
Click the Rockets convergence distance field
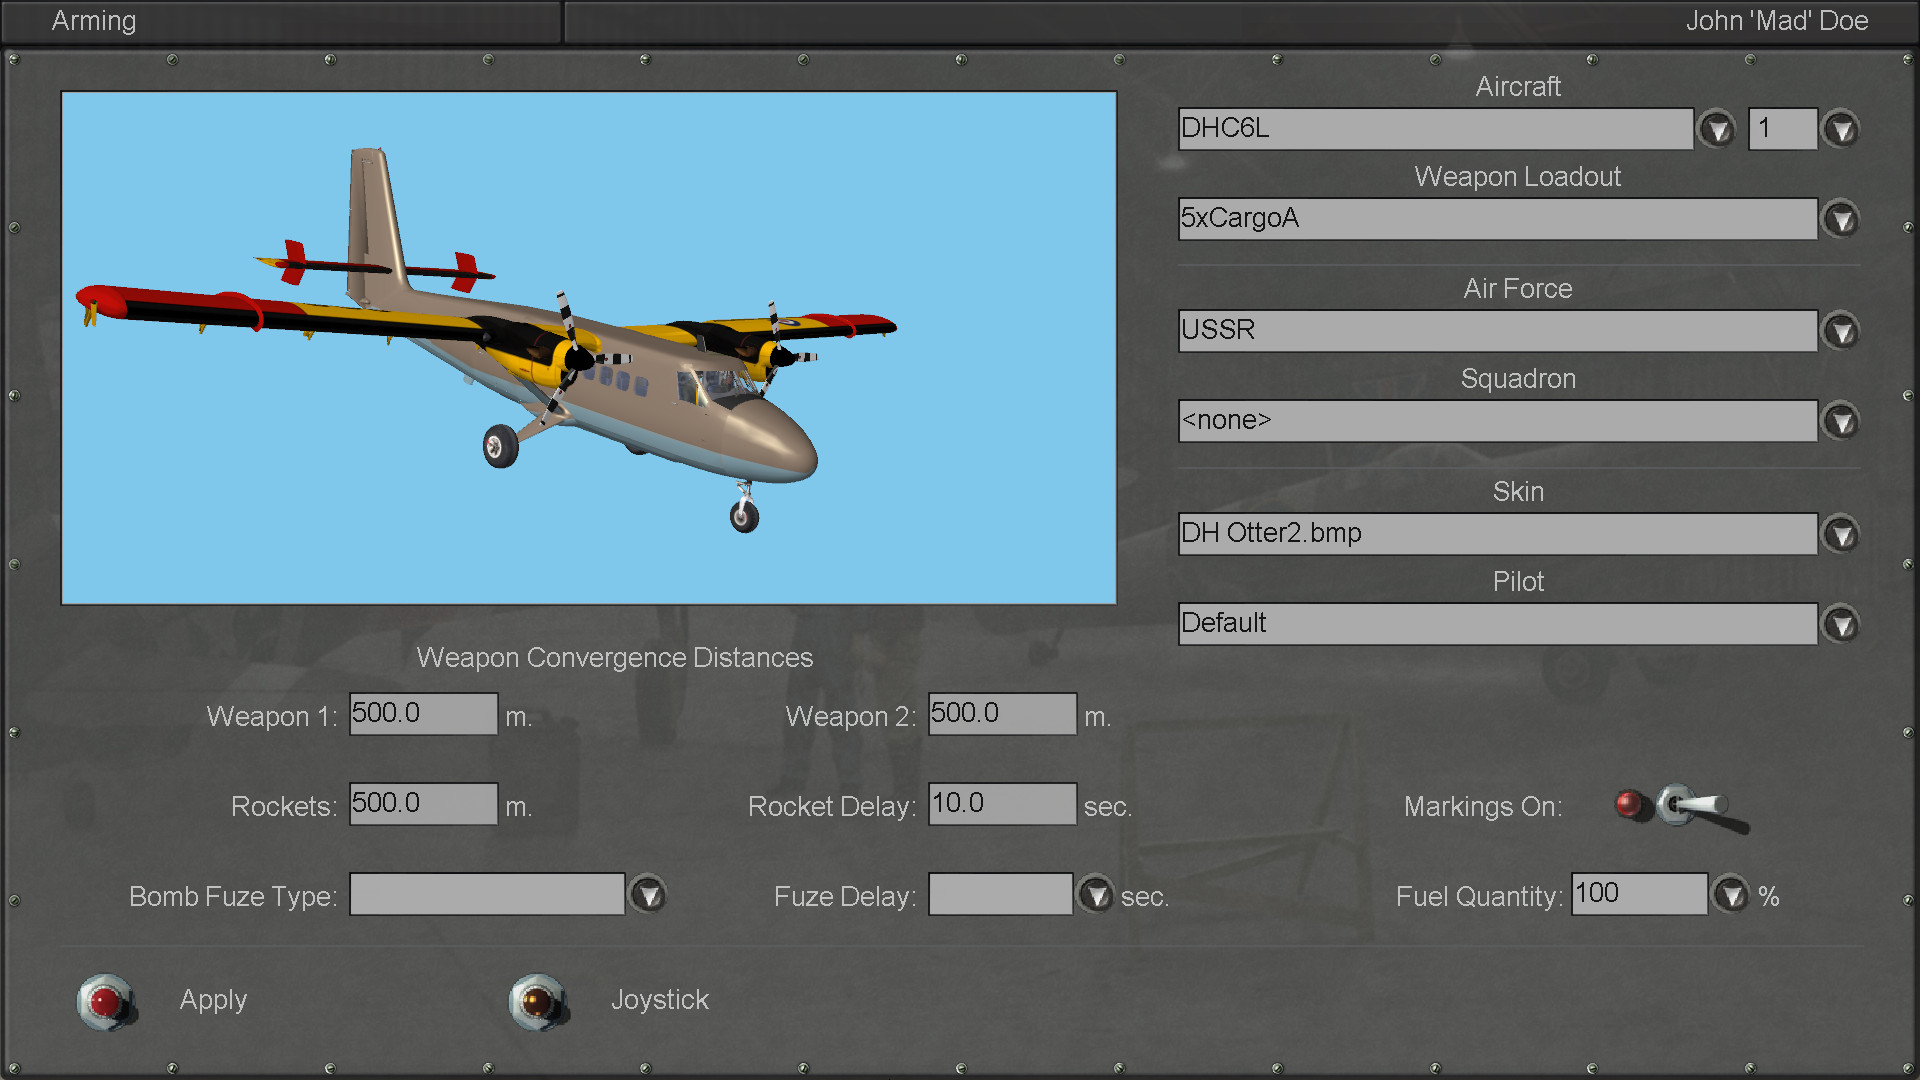click(423, 804)
